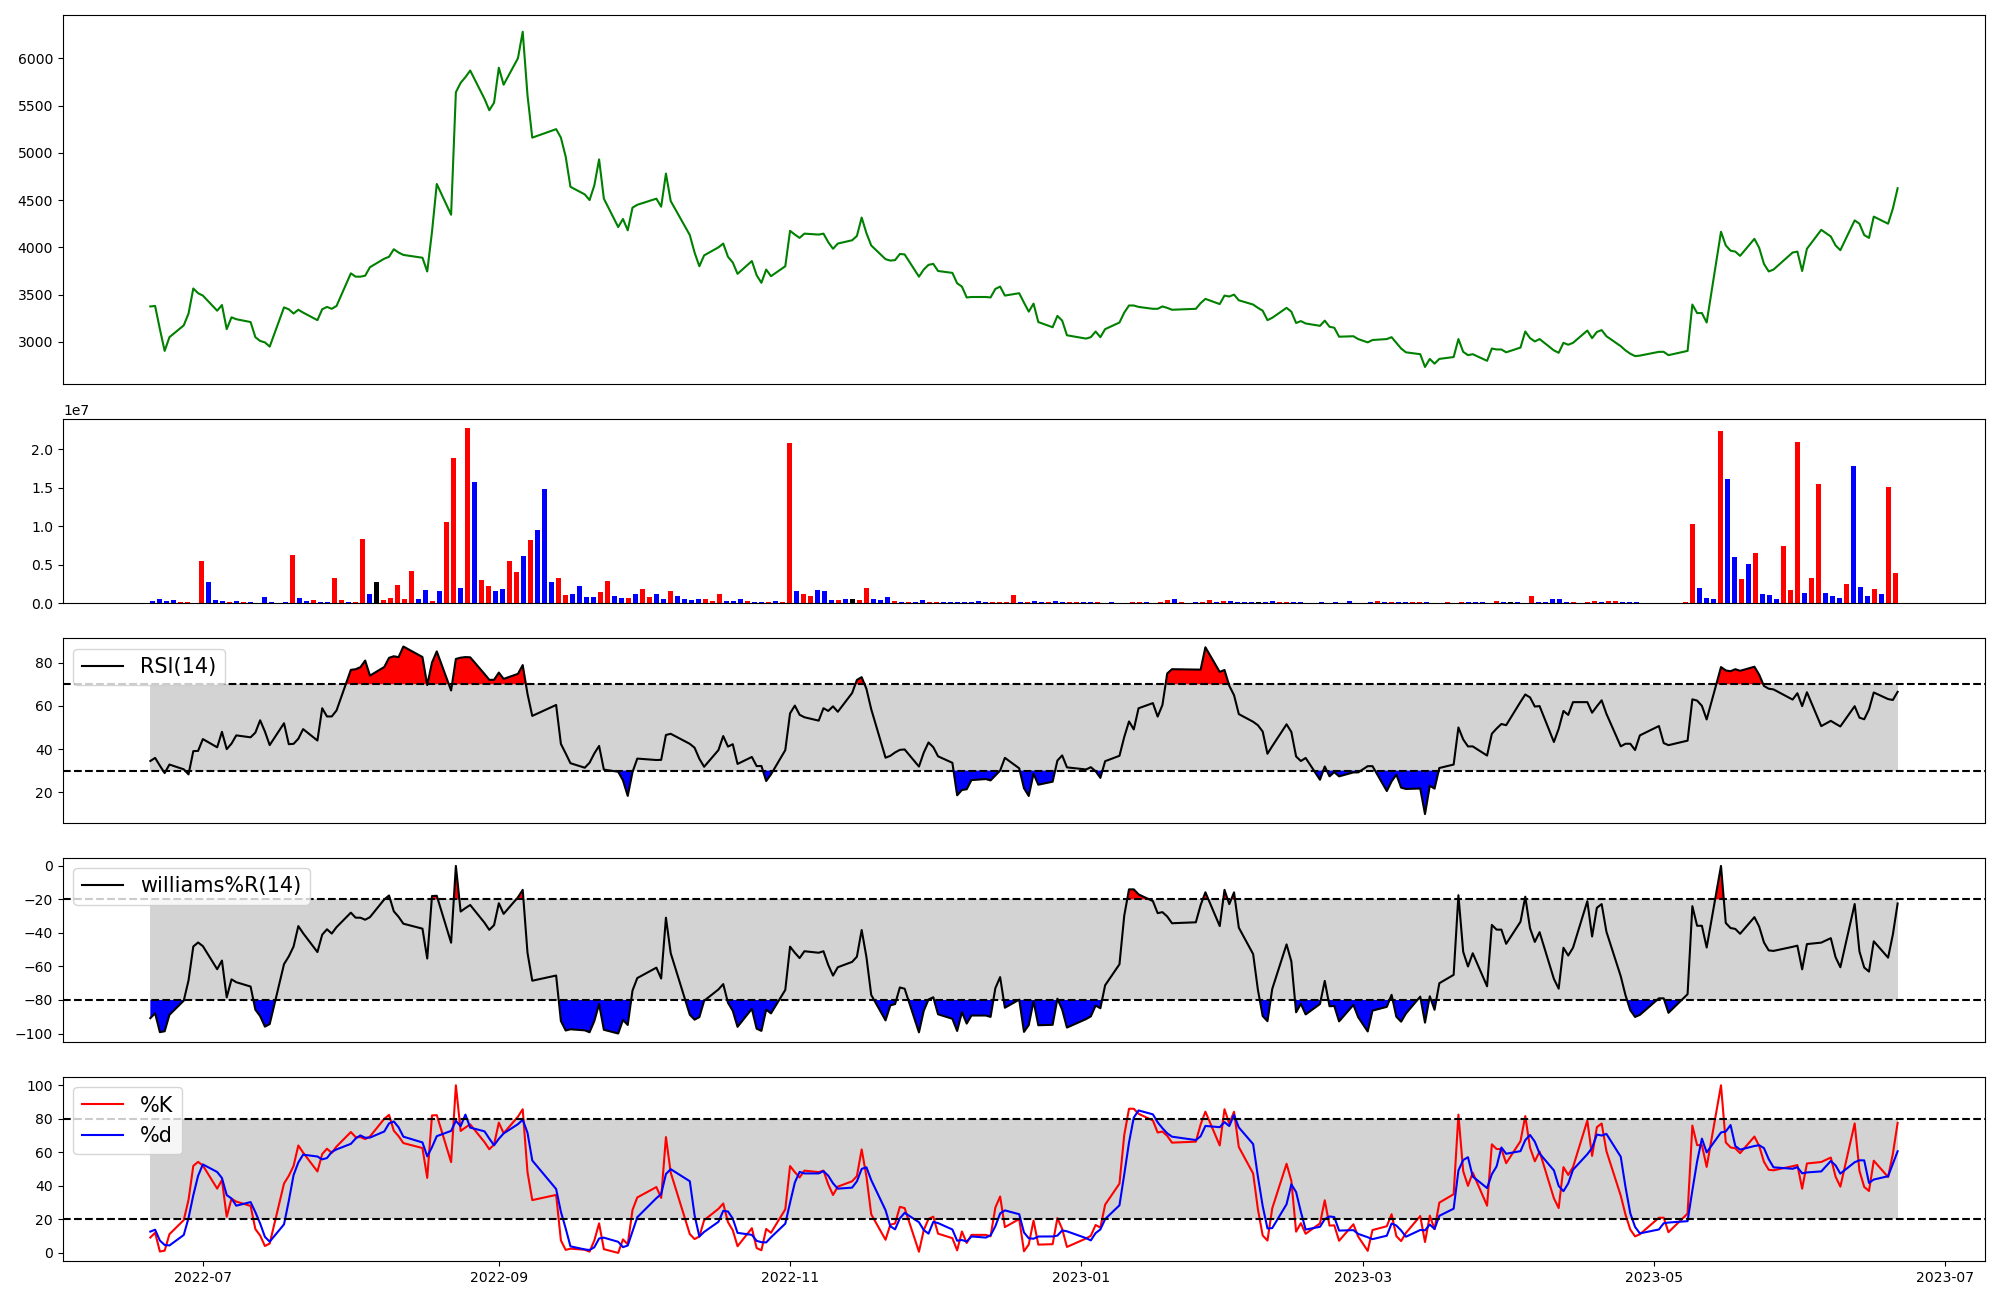Click the blue %d legend line swatch
This screenshot has width=2000, height=1300.
102,1135
